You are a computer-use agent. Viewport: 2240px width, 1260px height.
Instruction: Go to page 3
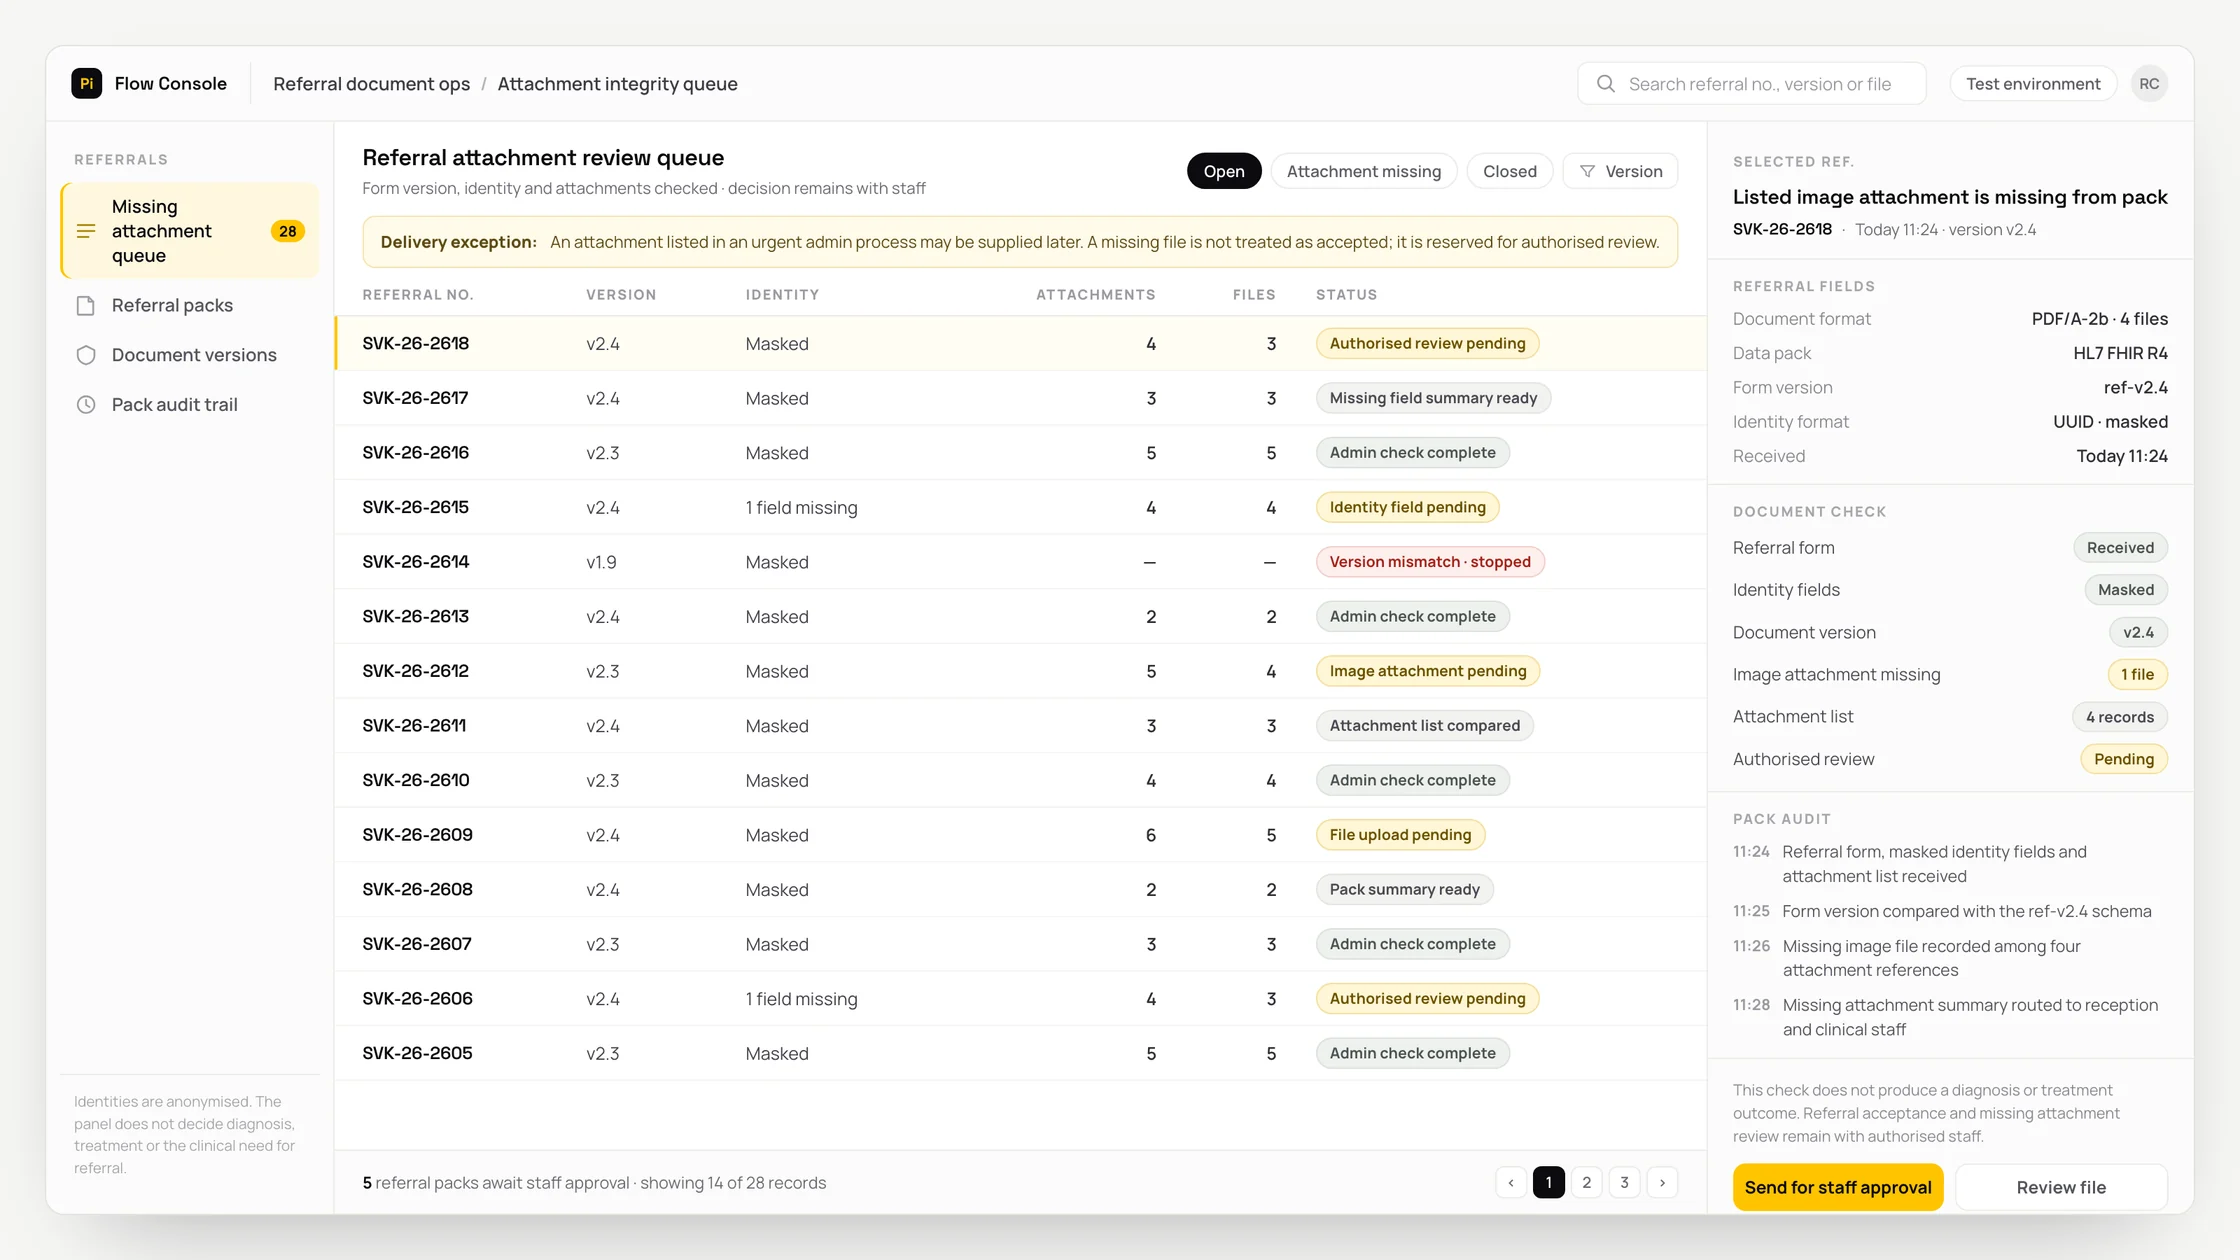pos(1625,1183)
